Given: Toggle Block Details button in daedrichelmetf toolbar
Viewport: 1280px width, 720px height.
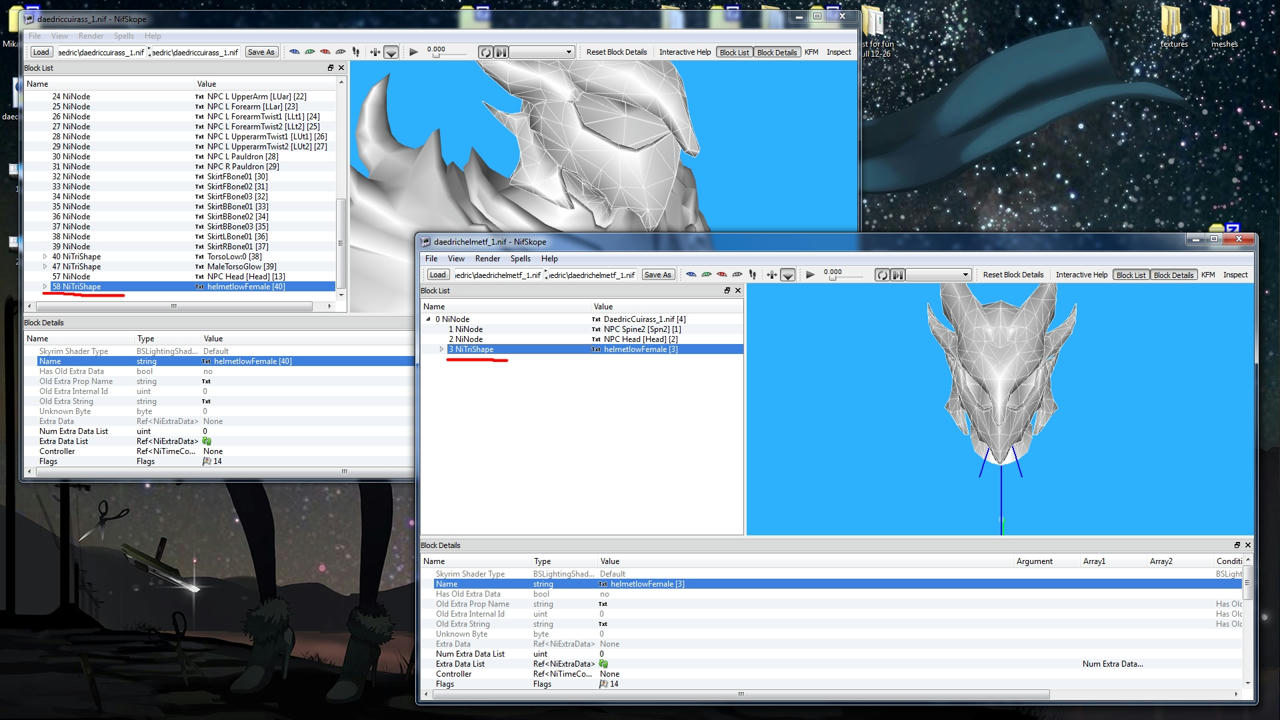Looking at the screenshot, I should tap(1173, 275).
